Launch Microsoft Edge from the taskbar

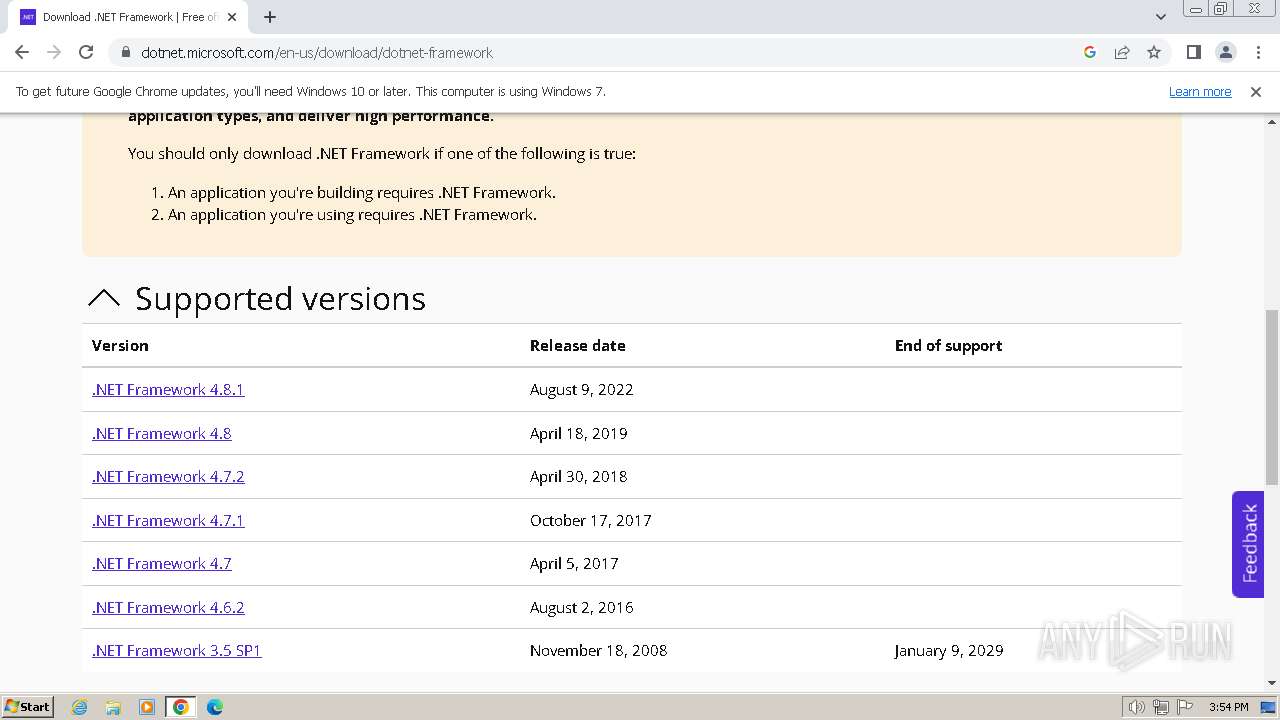(215, 707)
